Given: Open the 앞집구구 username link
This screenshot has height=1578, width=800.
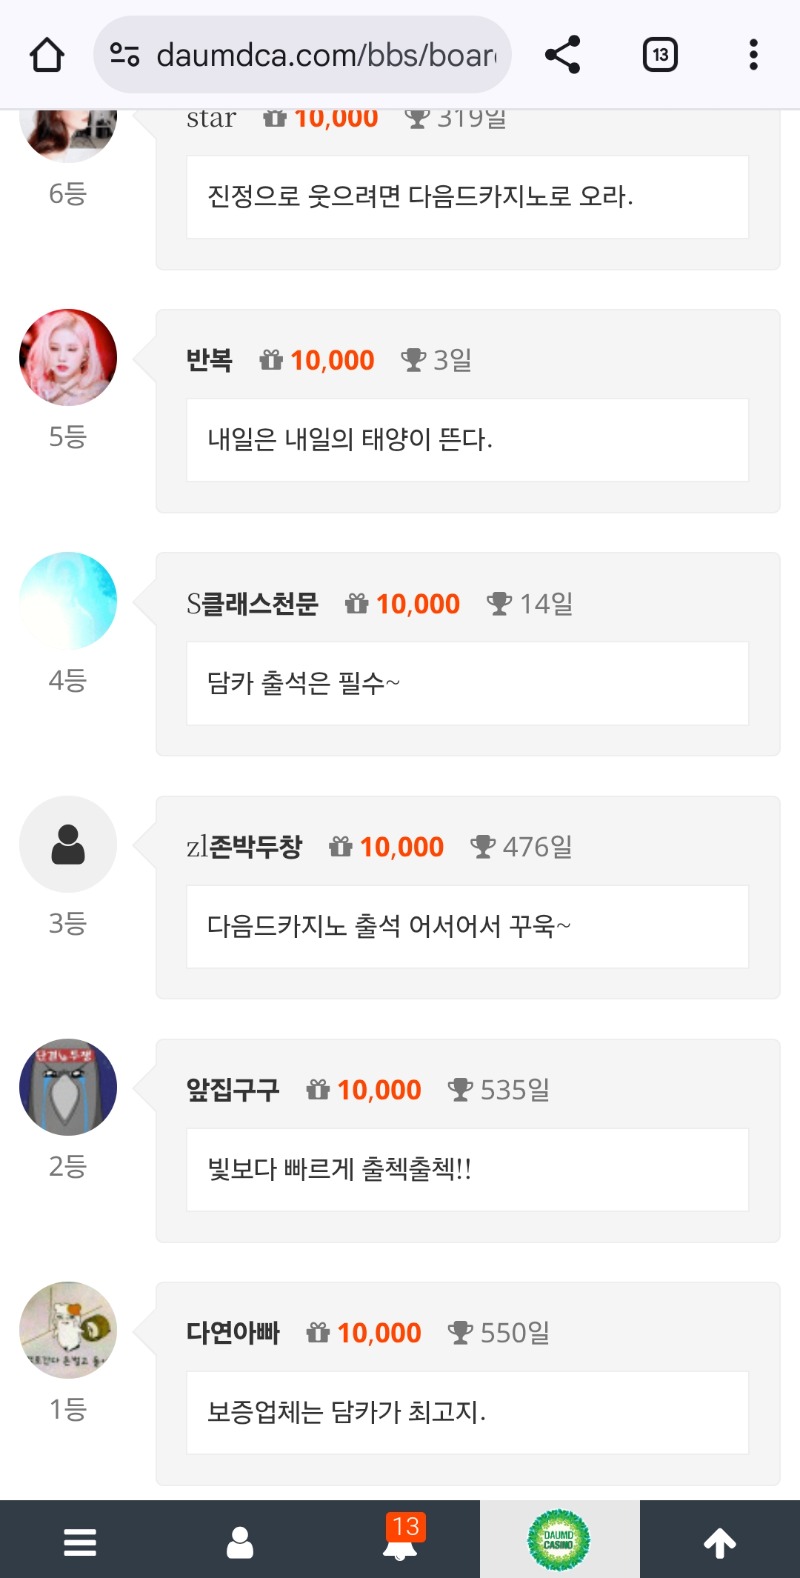Looking at the screenshot, I should 233,1090.
